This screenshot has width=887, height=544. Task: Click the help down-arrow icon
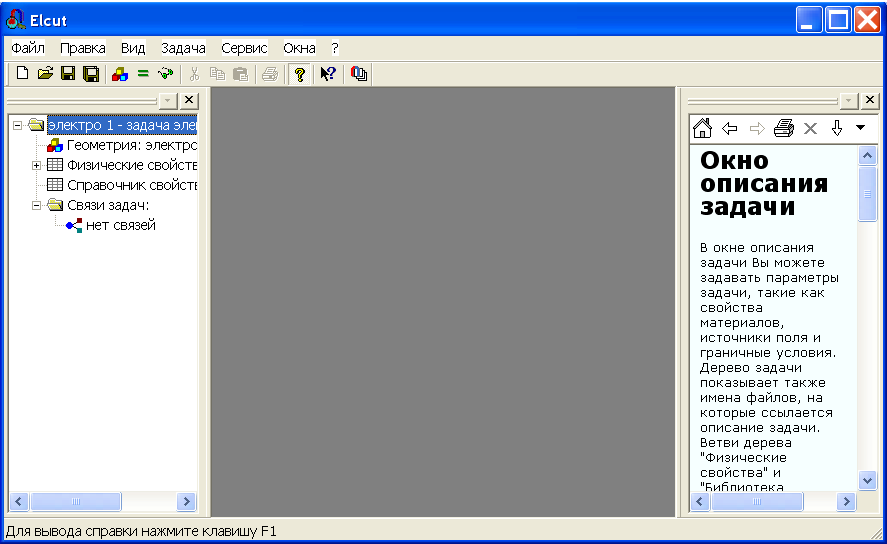point(837,128)
